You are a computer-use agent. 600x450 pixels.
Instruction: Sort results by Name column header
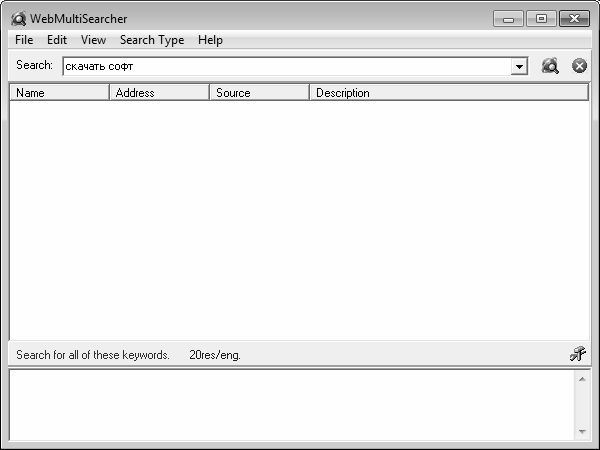pos(59,93)
